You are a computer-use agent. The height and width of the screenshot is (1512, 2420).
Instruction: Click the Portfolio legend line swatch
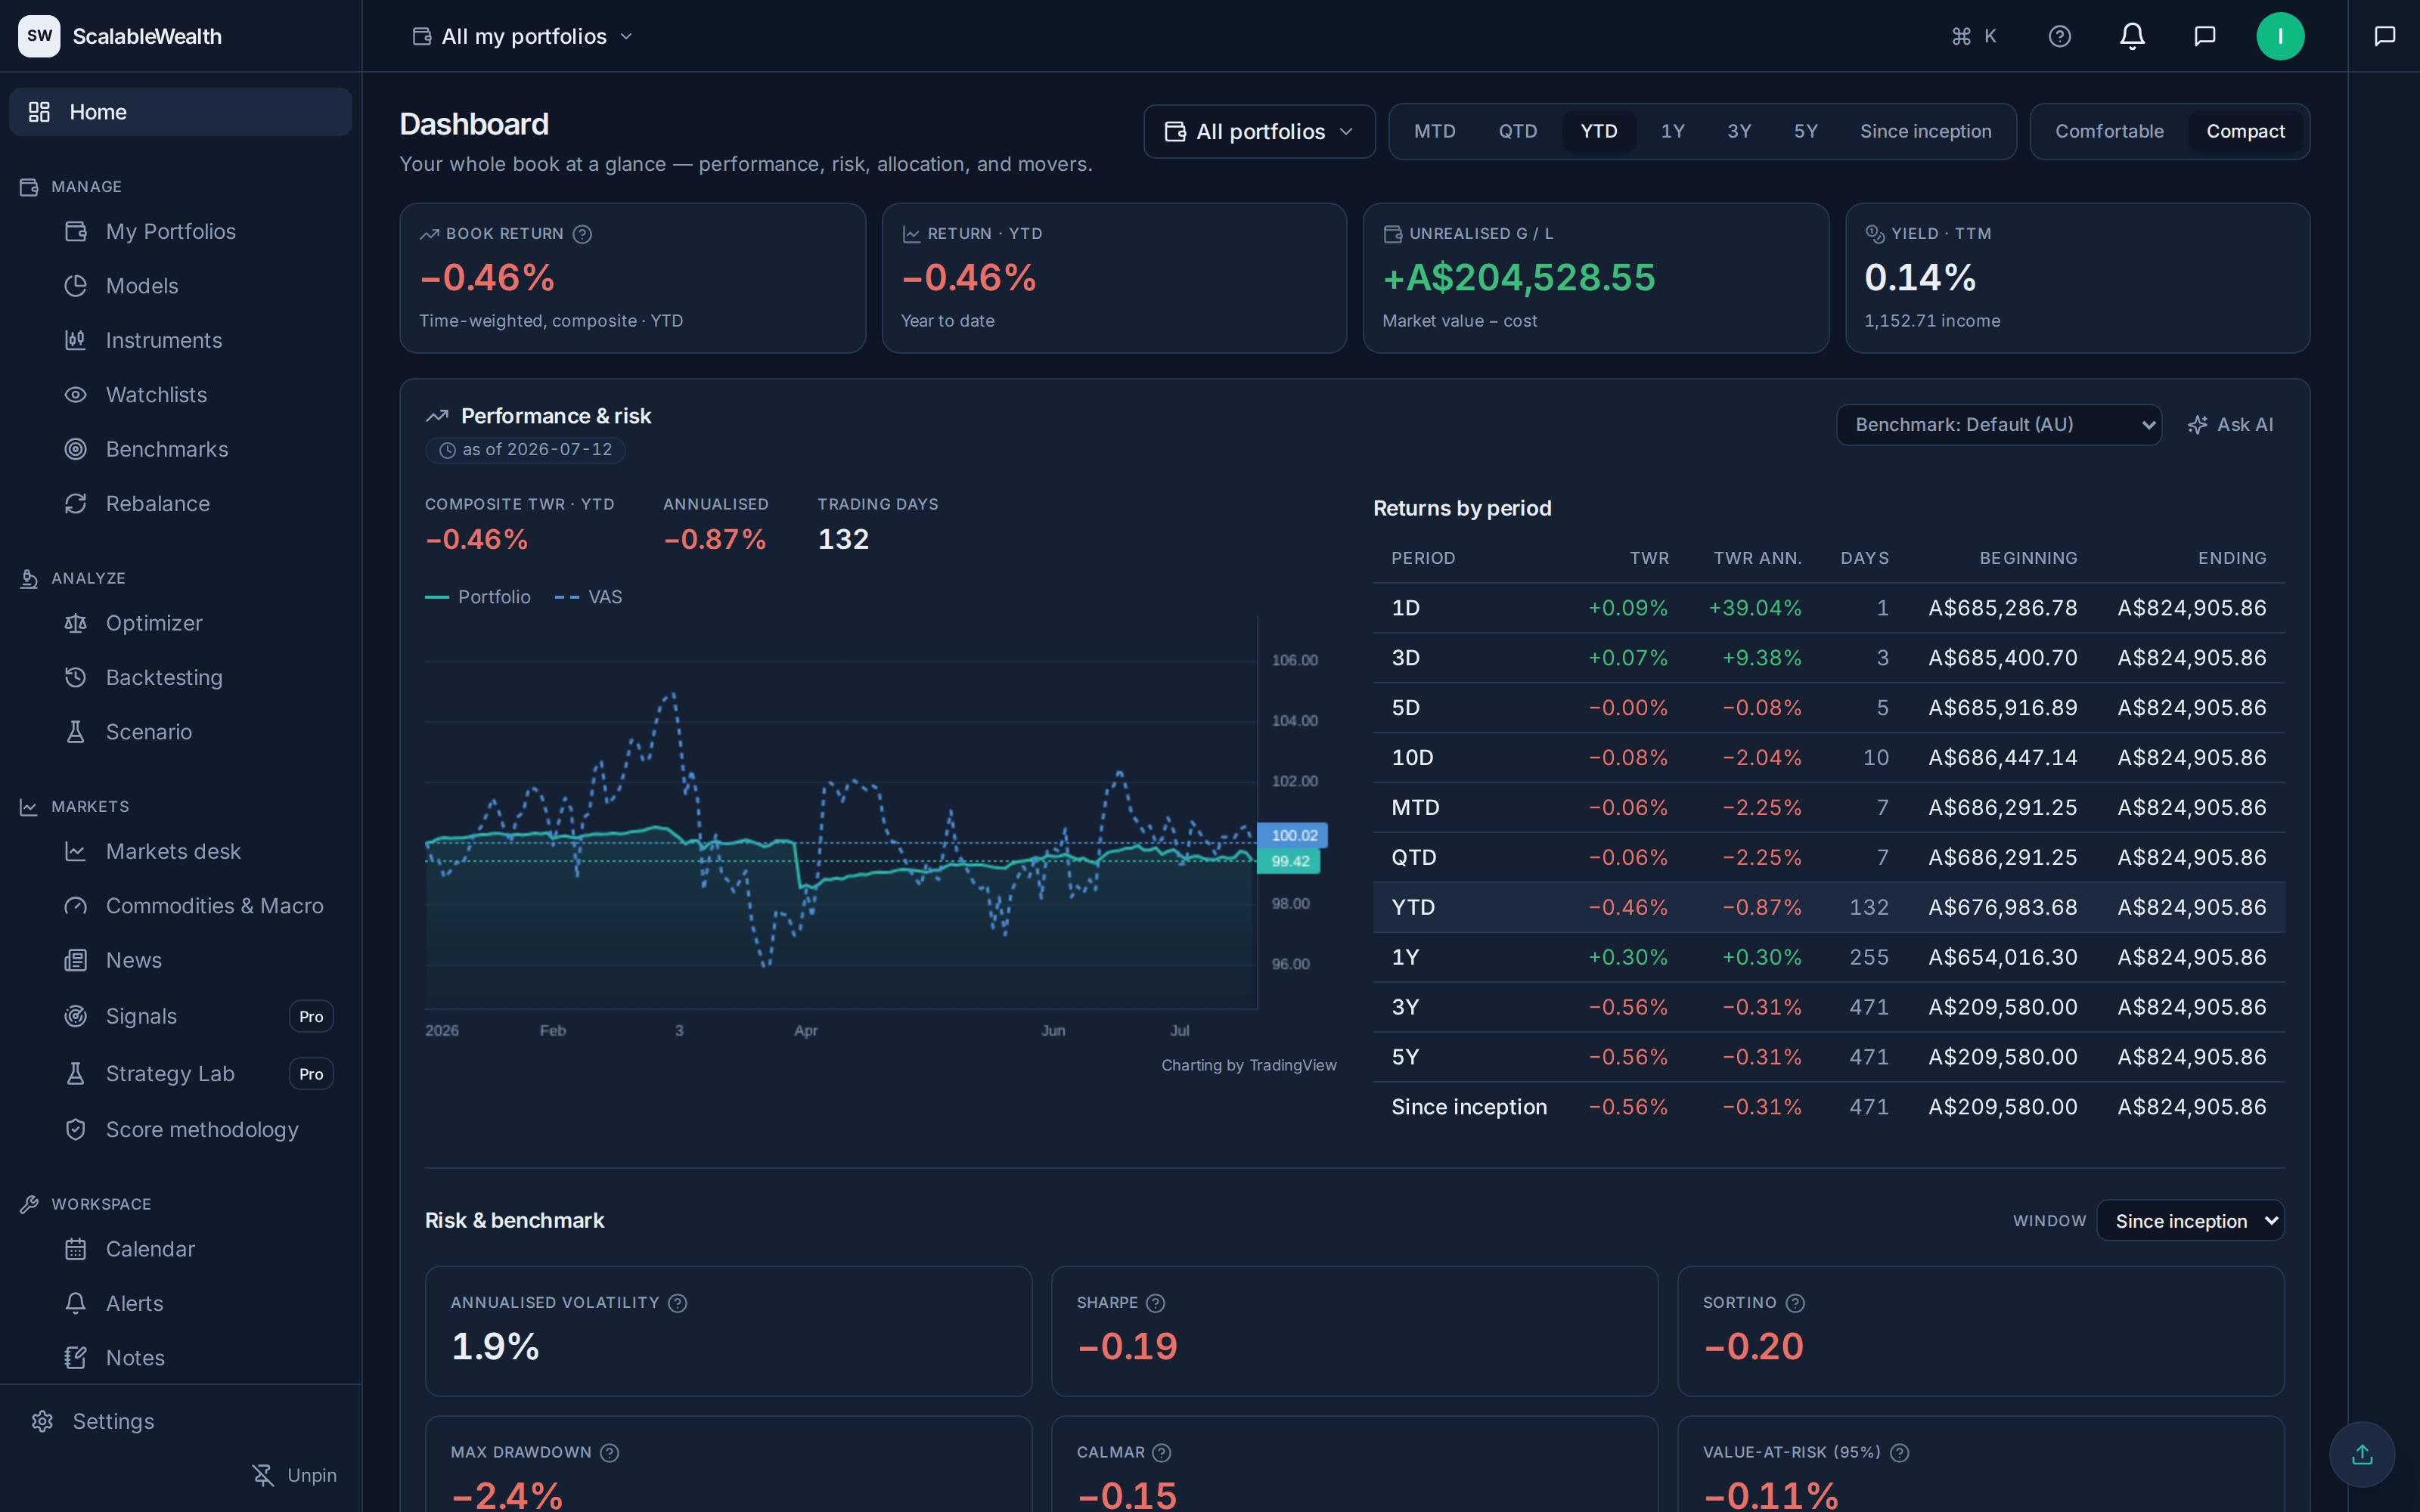[437, 597]
